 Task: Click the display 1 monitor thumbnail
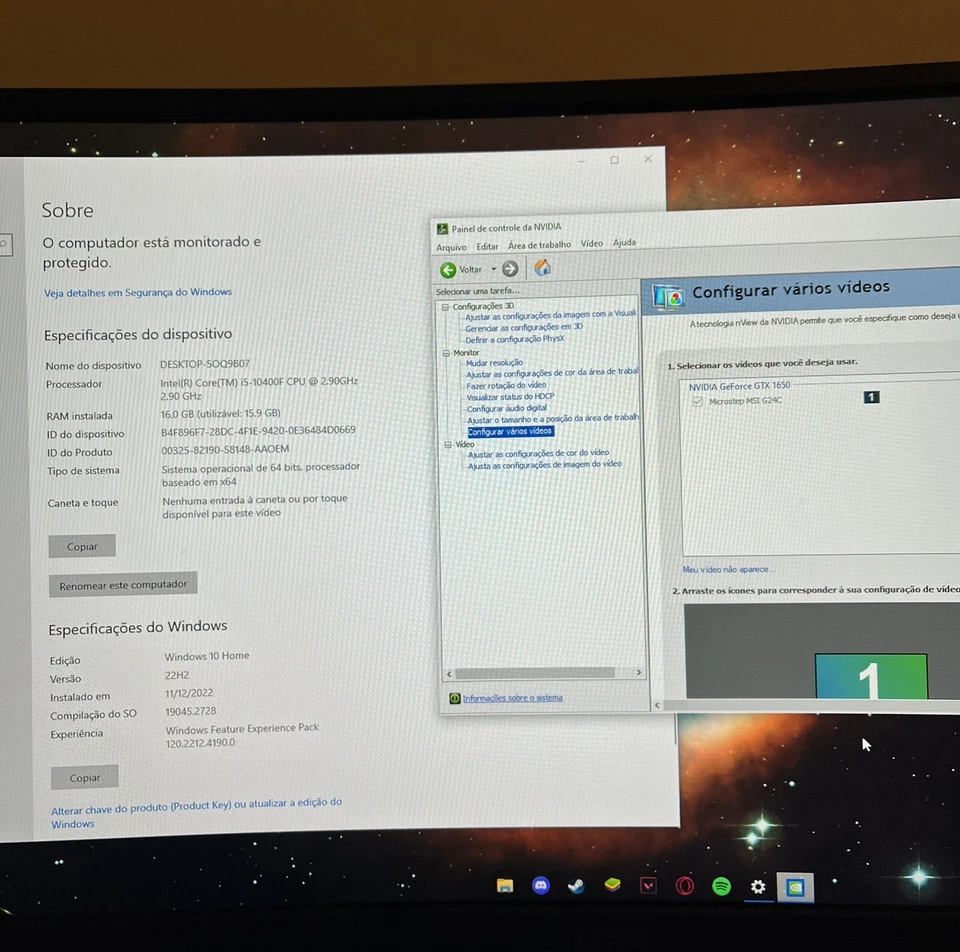click(871, 676)
